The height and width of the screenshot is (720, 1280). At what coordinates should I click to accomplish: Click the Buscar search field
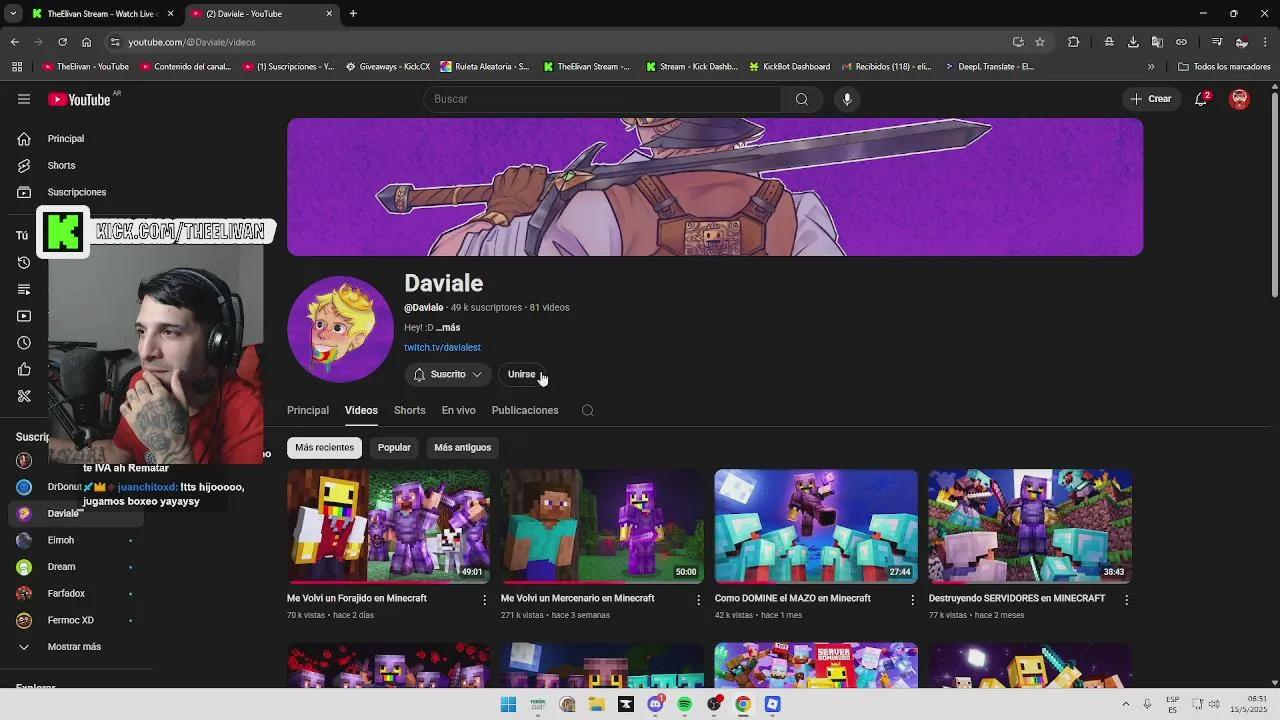(x=603, y=99)
